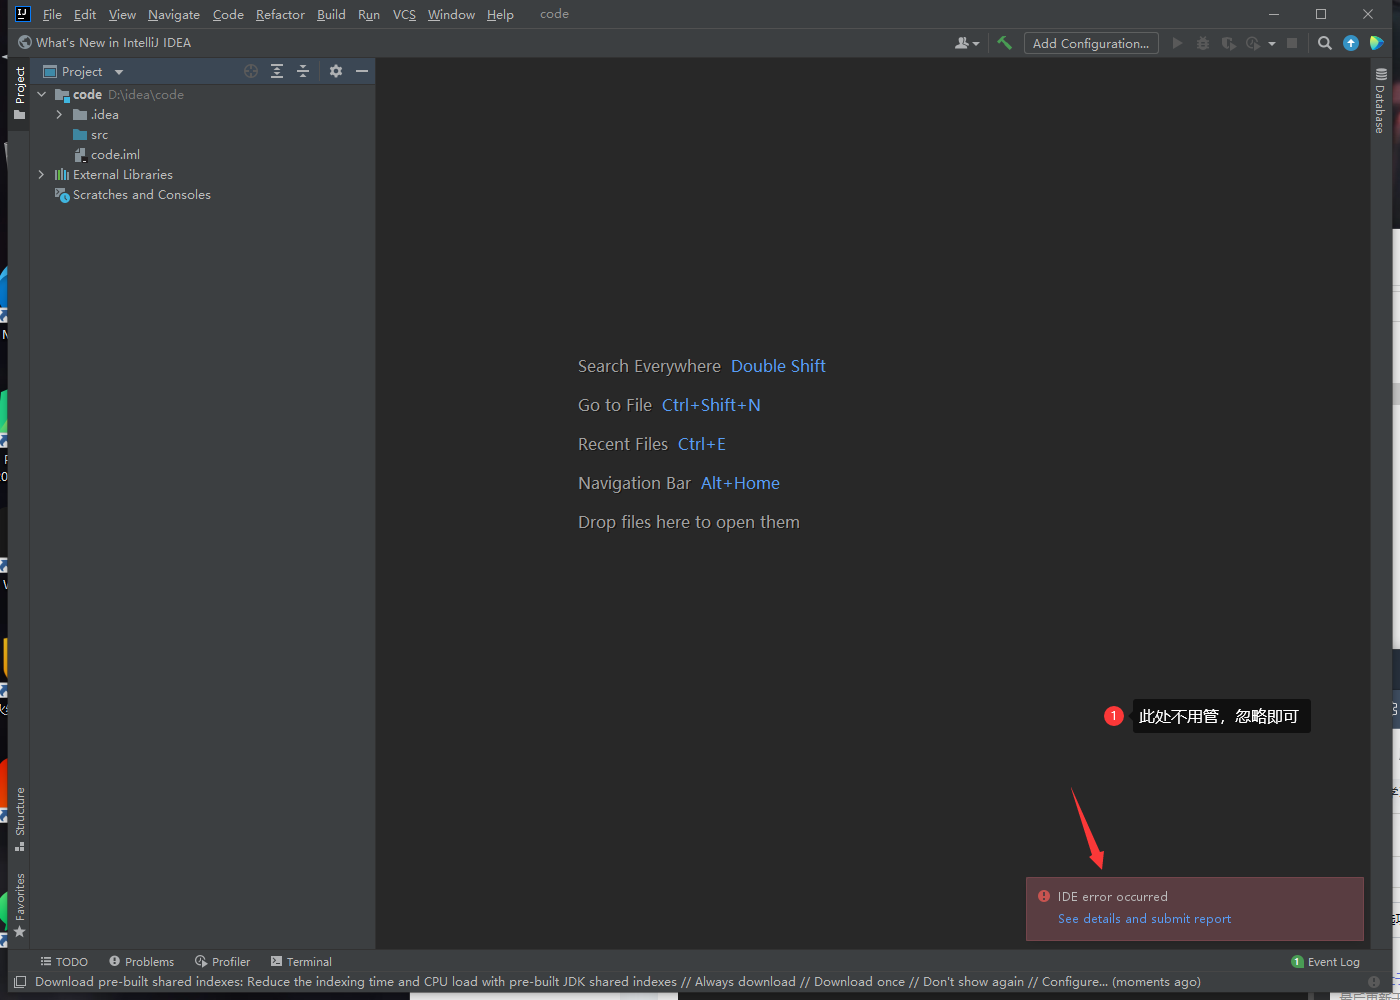
Task: Click the IntelliJ IDEA logo in title bar
Action: pos(22,14)
